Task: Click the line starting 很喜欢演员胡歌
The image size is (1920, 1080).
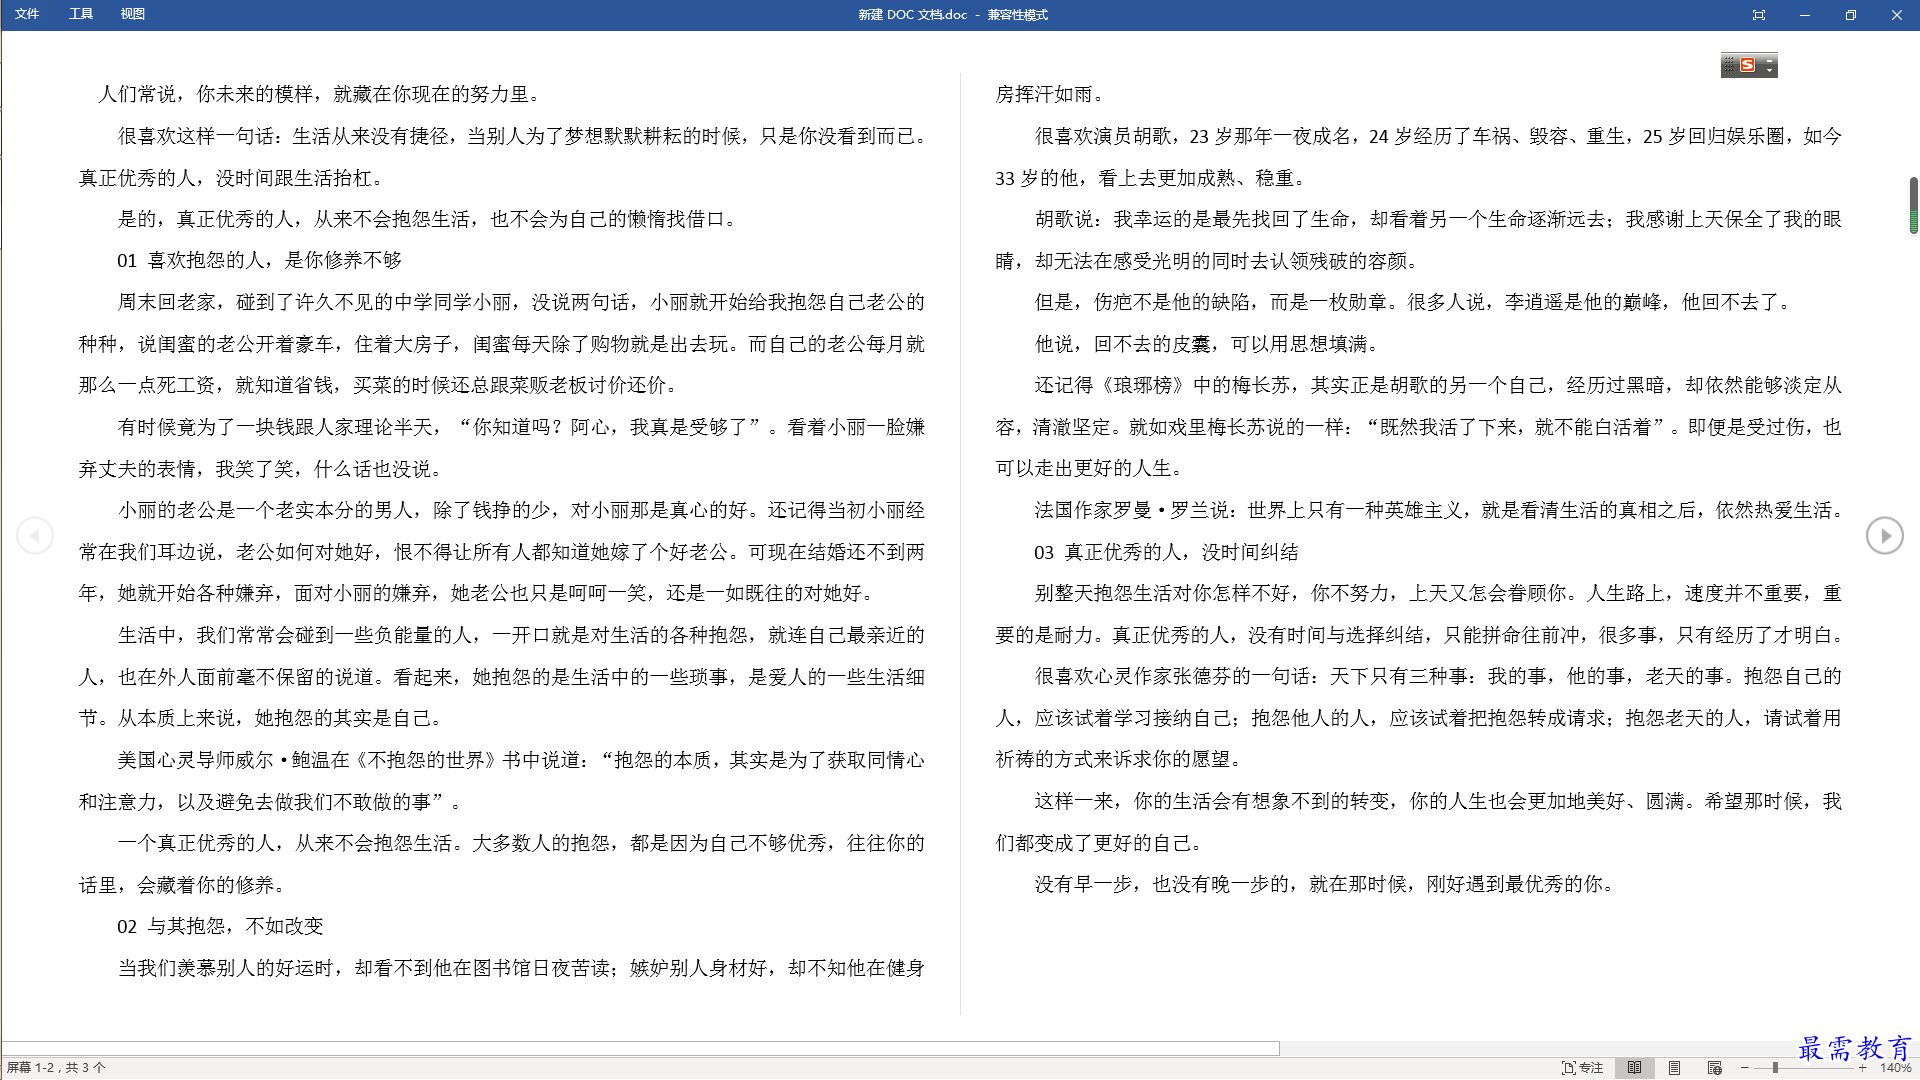Action: tap(1438, 136)
